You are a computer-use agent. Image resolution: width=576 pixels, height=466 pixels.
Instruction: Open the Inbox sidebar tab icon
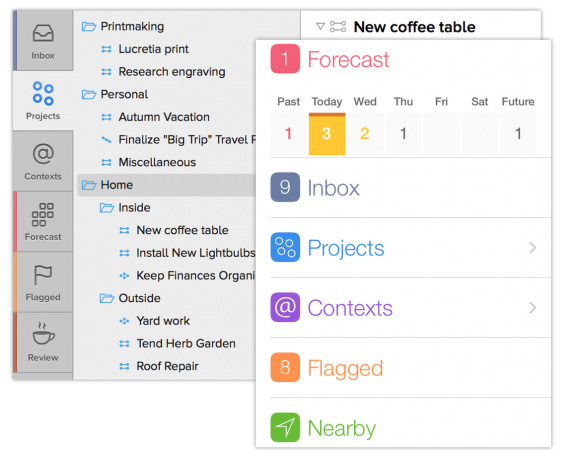tap(43, 33)
